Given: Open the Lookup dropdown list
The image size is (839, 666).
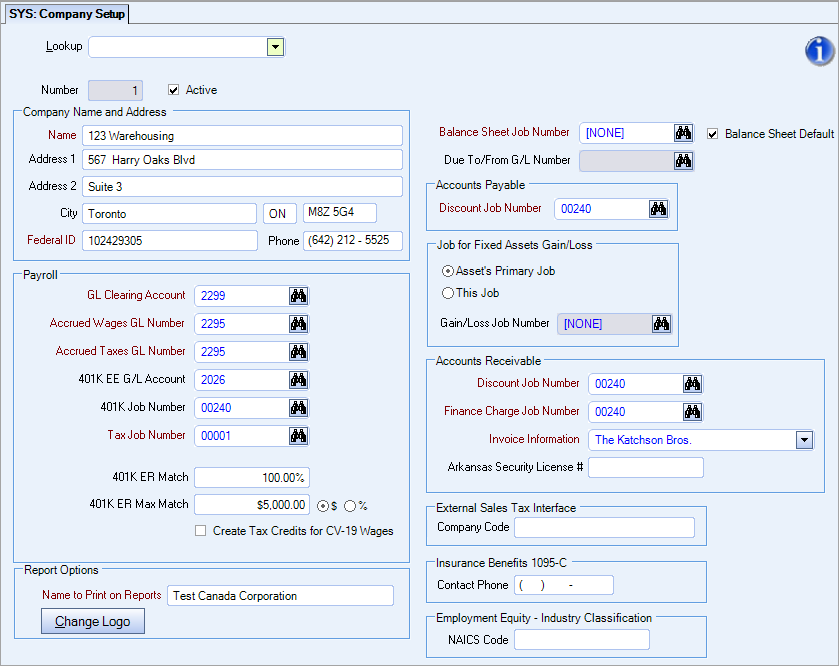Looking at the screenshot, I should [275, 46].
